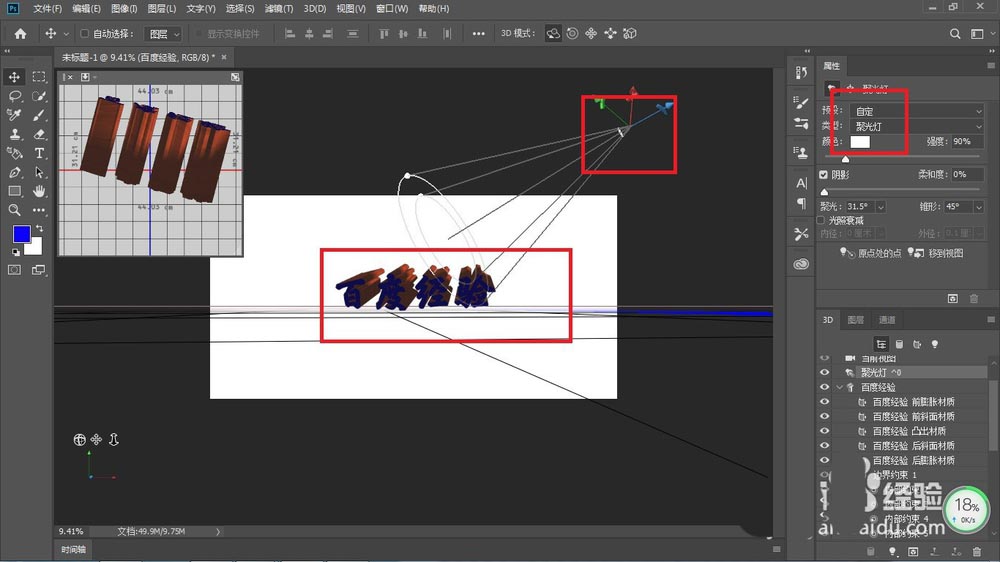Image resolution: width=1000 pixels, height=562 pixels.
Task: Toggle visibility of 百度经验 前膨胀材质
Action: [x=824, y=402]
